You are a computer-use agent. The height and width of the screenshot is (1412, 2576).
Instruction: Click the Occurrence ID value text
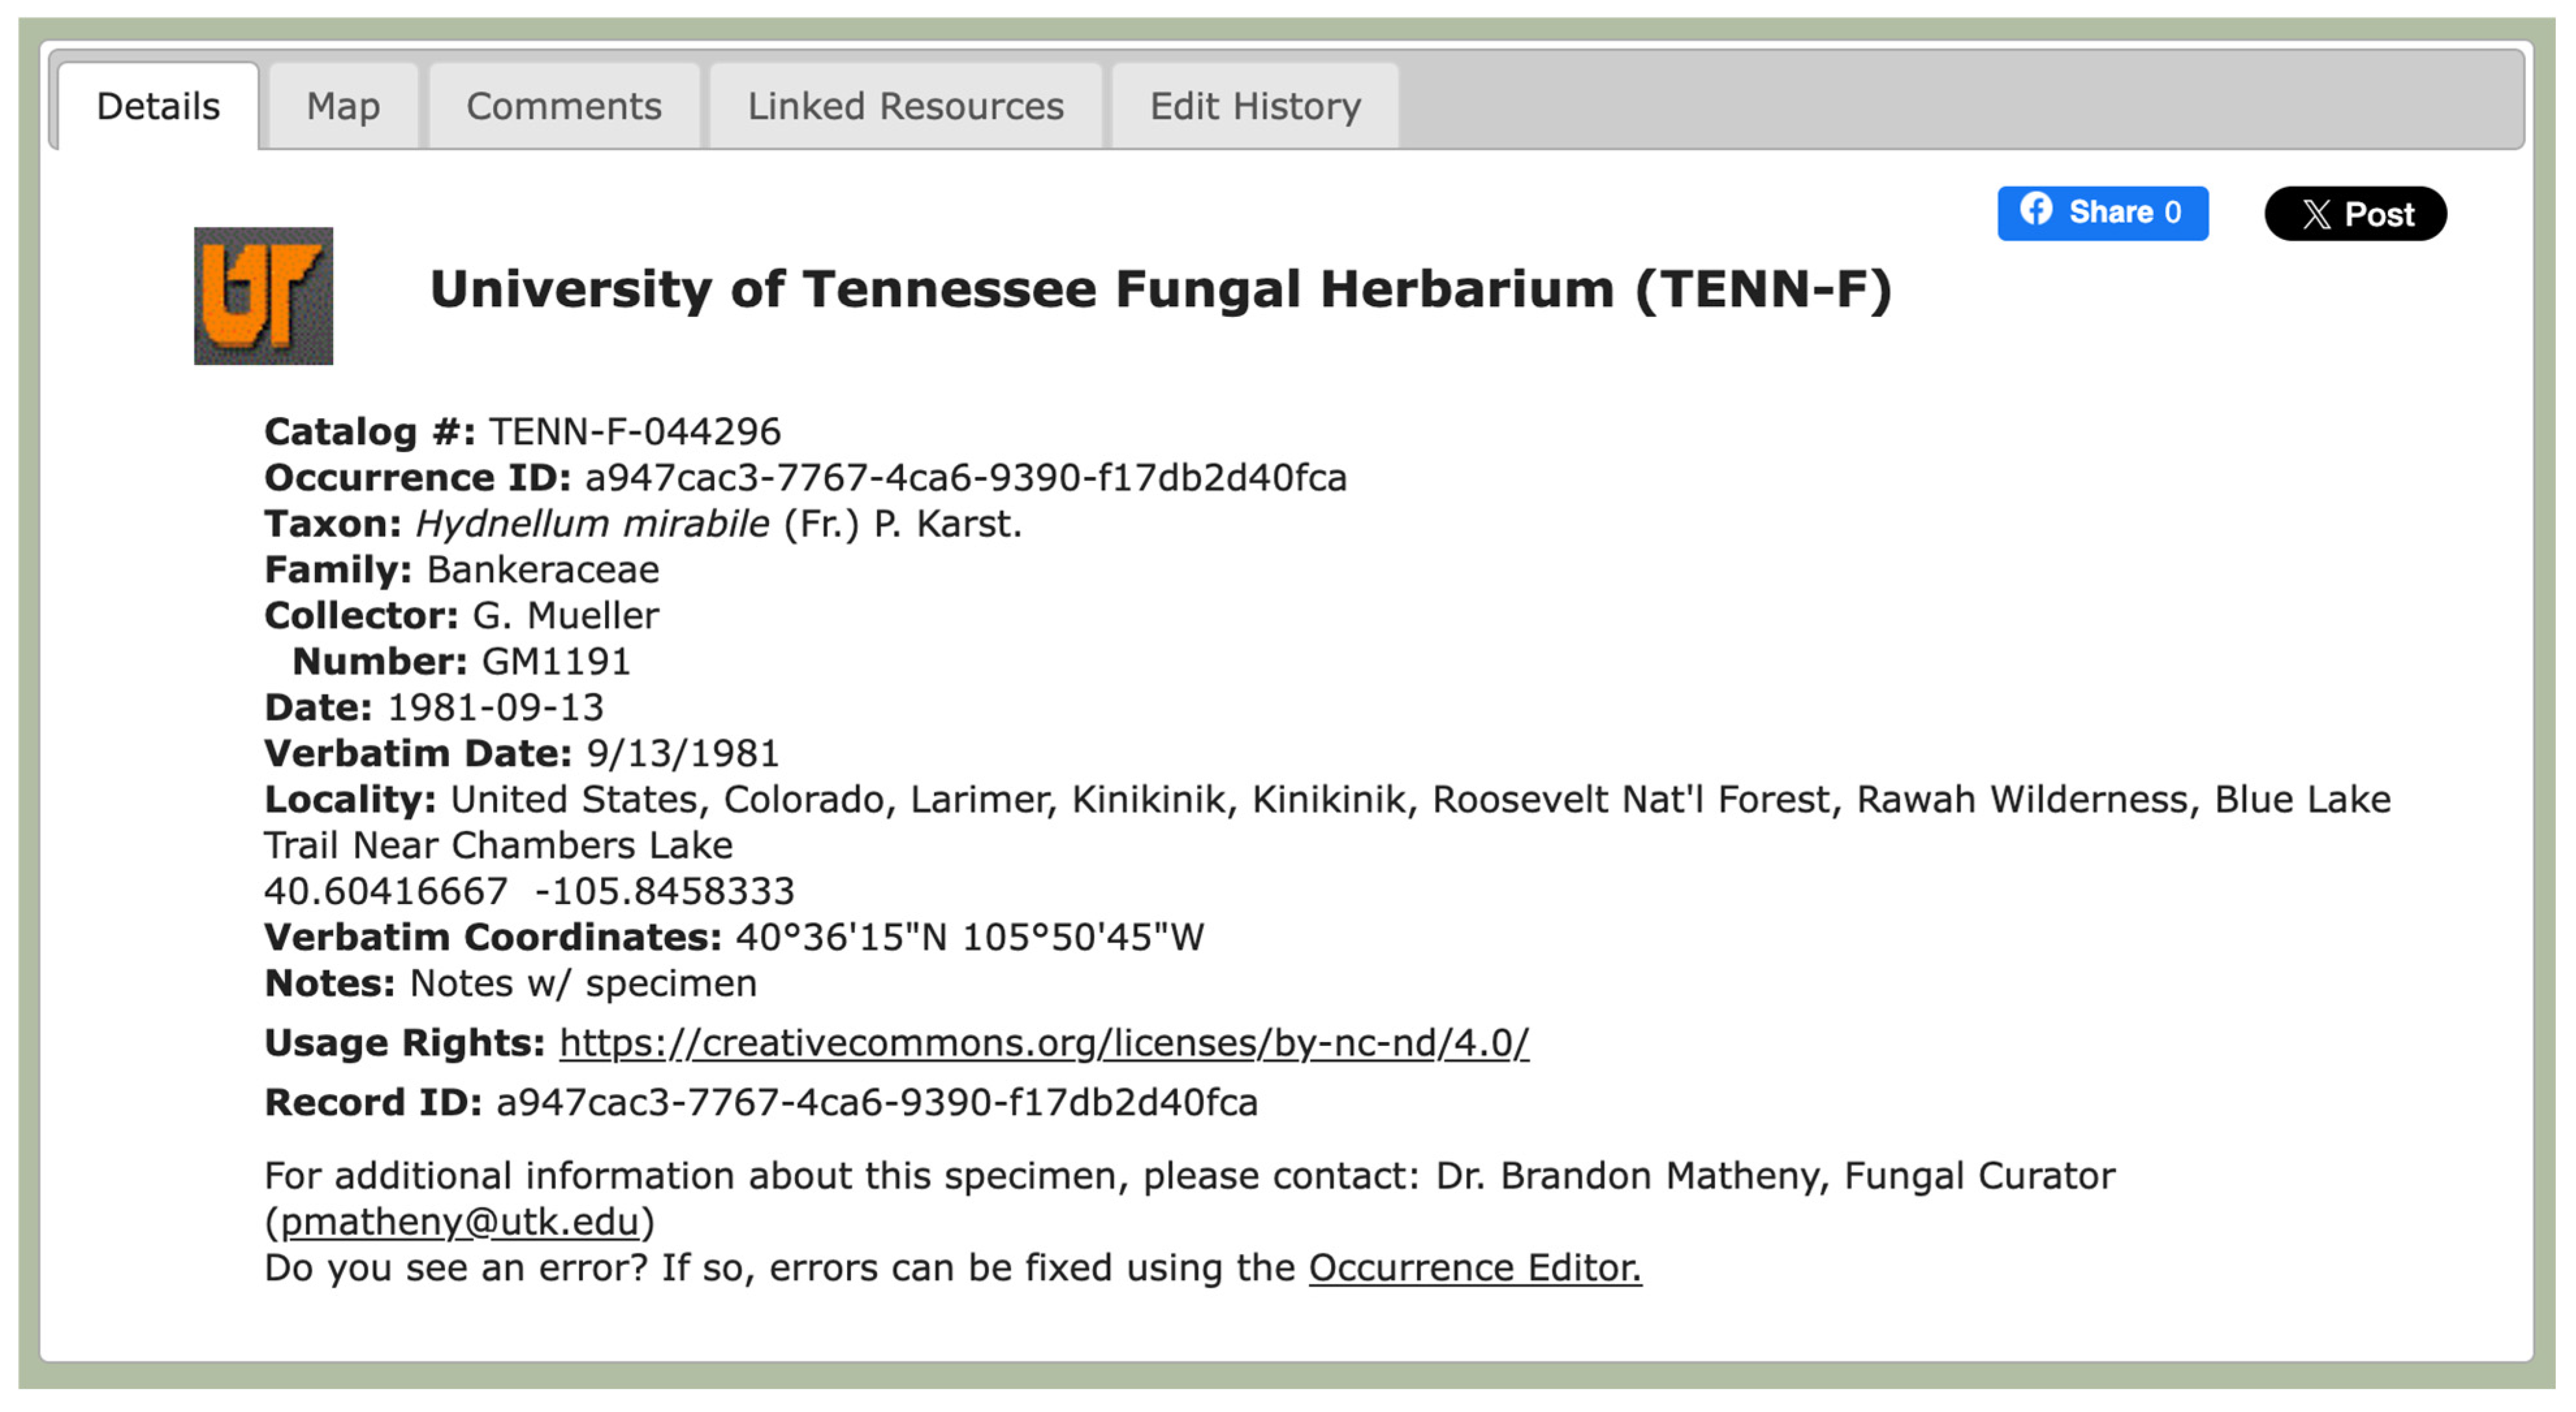(x=965, y=477)
